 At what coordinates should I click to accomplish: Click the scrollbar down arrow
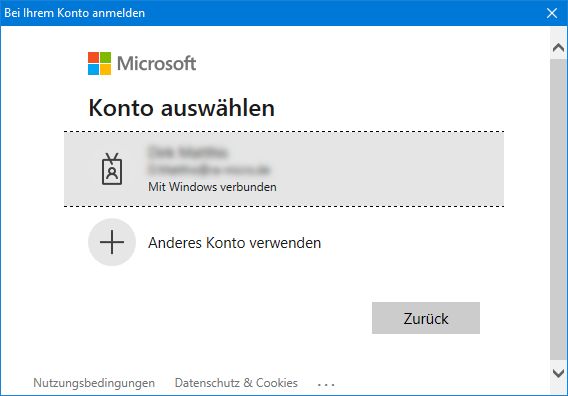558,373
